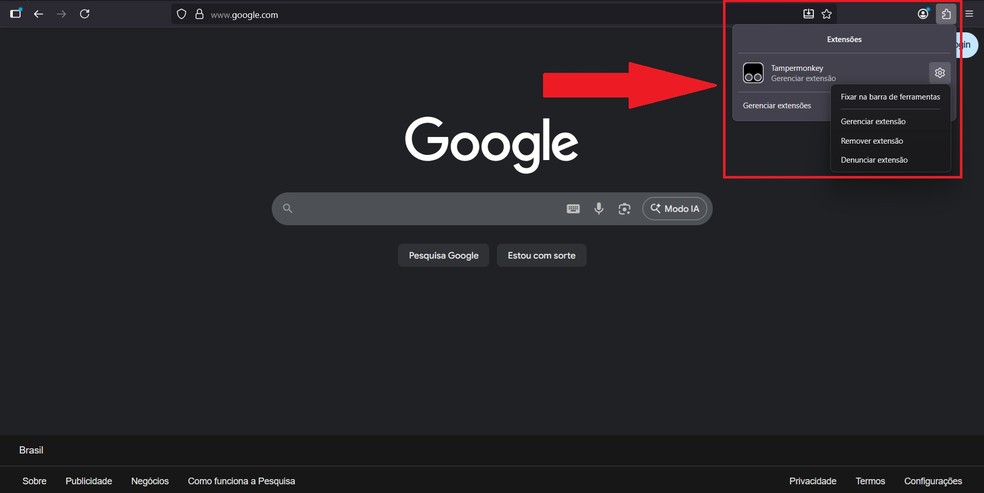This screenshot has height=493, width=984.
Task: Open the Termos footer link
Action: [x=870, y=481]
